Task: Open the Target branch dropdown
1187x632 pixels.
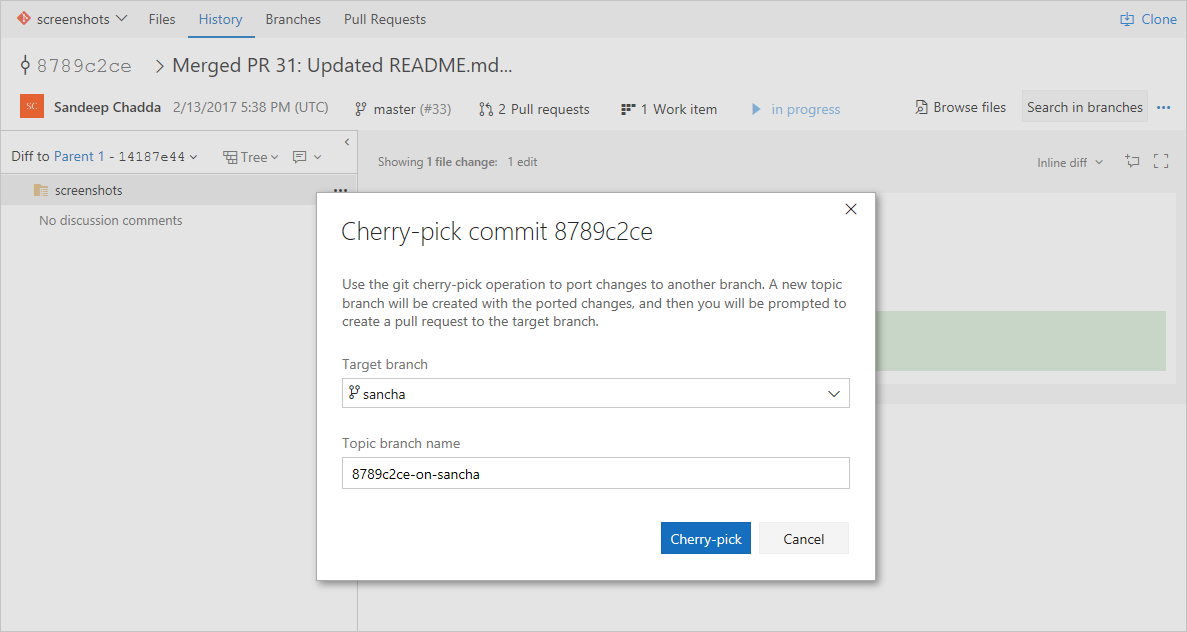Action: tap(596, 393)
